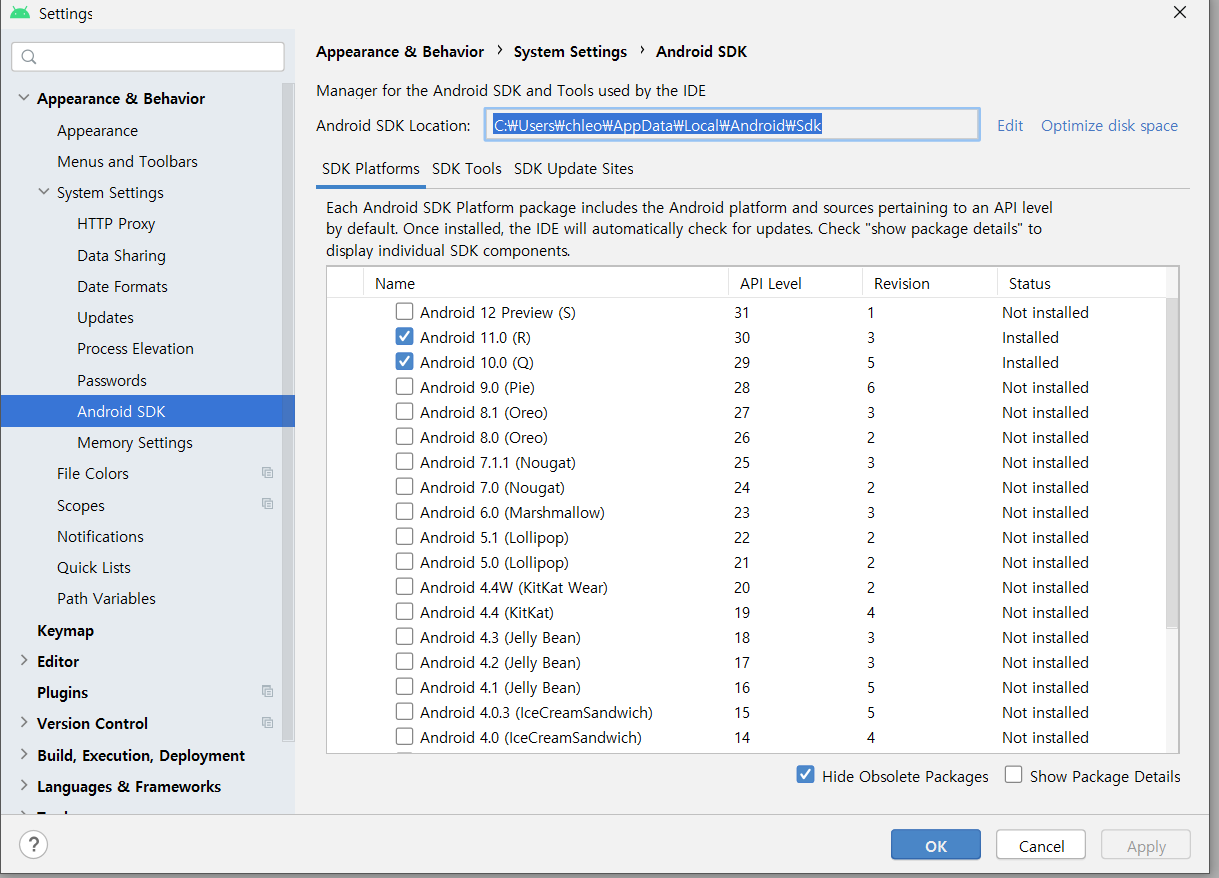Select Process Elevation in the tree

[135, 348]
